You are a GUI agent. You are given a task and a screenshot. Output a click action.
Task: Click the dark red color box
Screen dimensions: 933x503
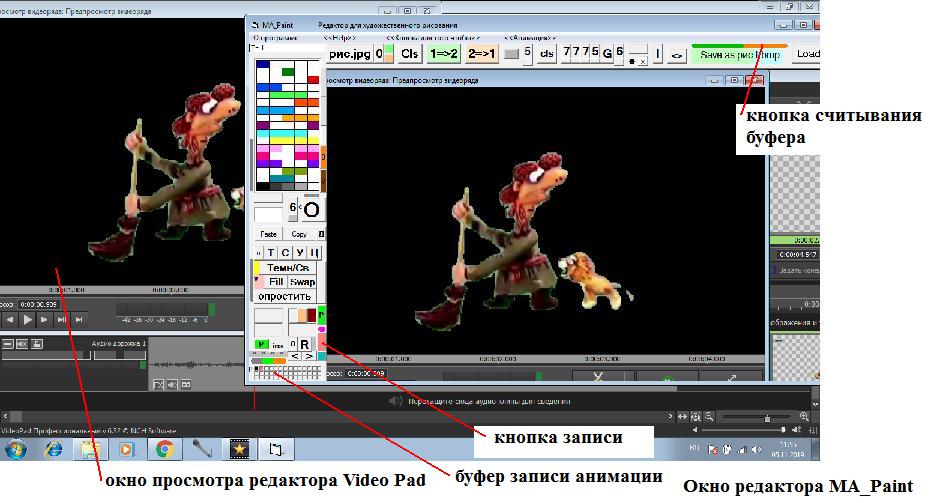[311, 315]
